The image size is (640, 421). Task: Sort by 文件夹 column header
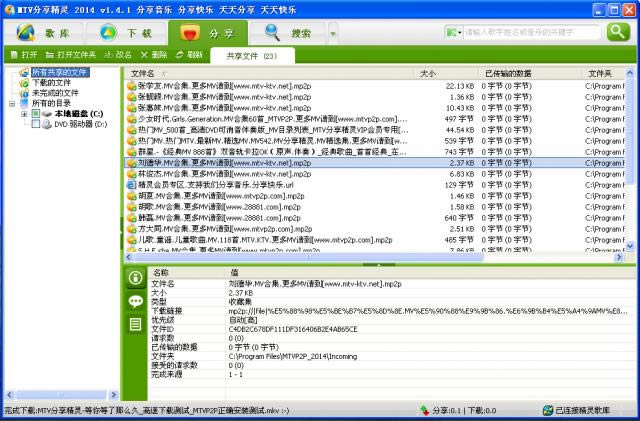[x=603, y=74]
